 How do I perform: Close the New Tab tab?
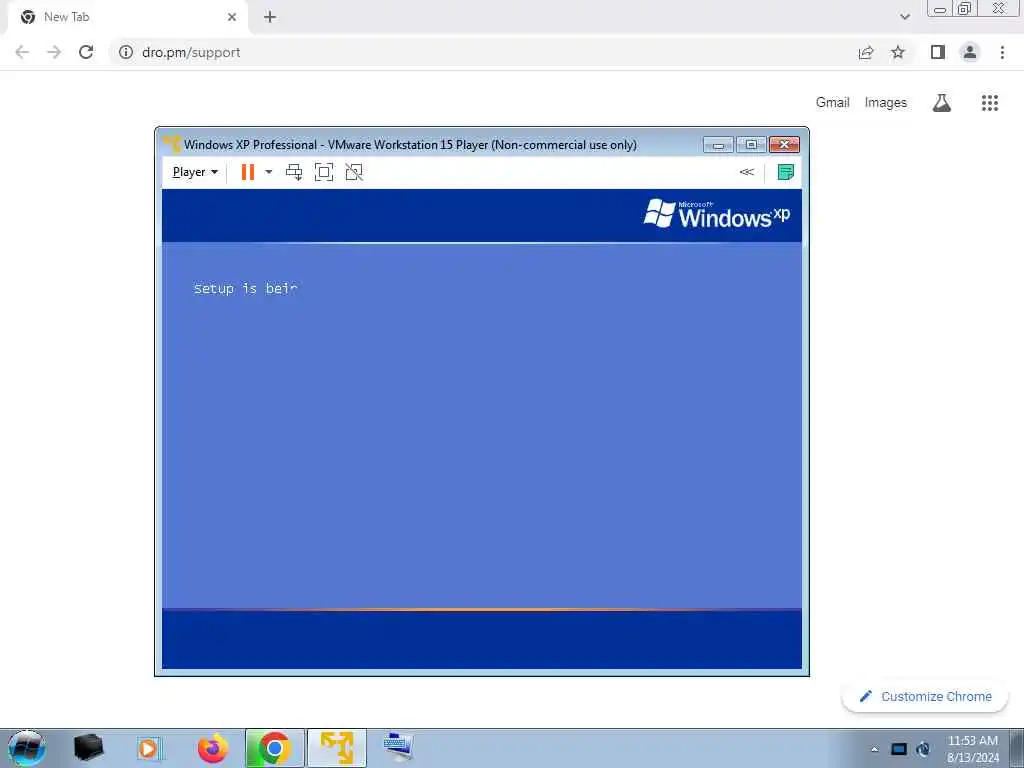[232, 17]
